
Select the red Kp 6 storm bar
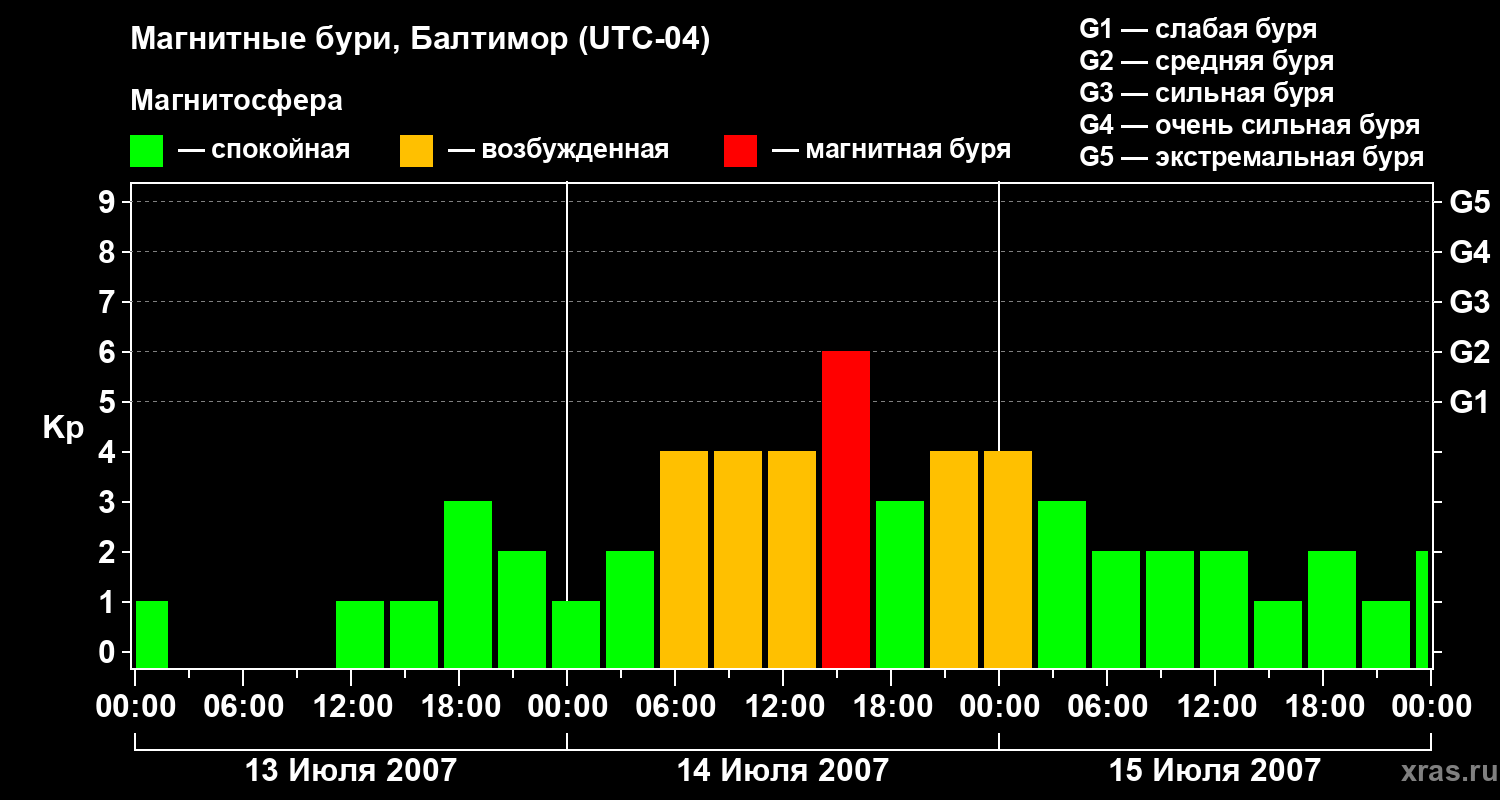click(x=846, y=510)
